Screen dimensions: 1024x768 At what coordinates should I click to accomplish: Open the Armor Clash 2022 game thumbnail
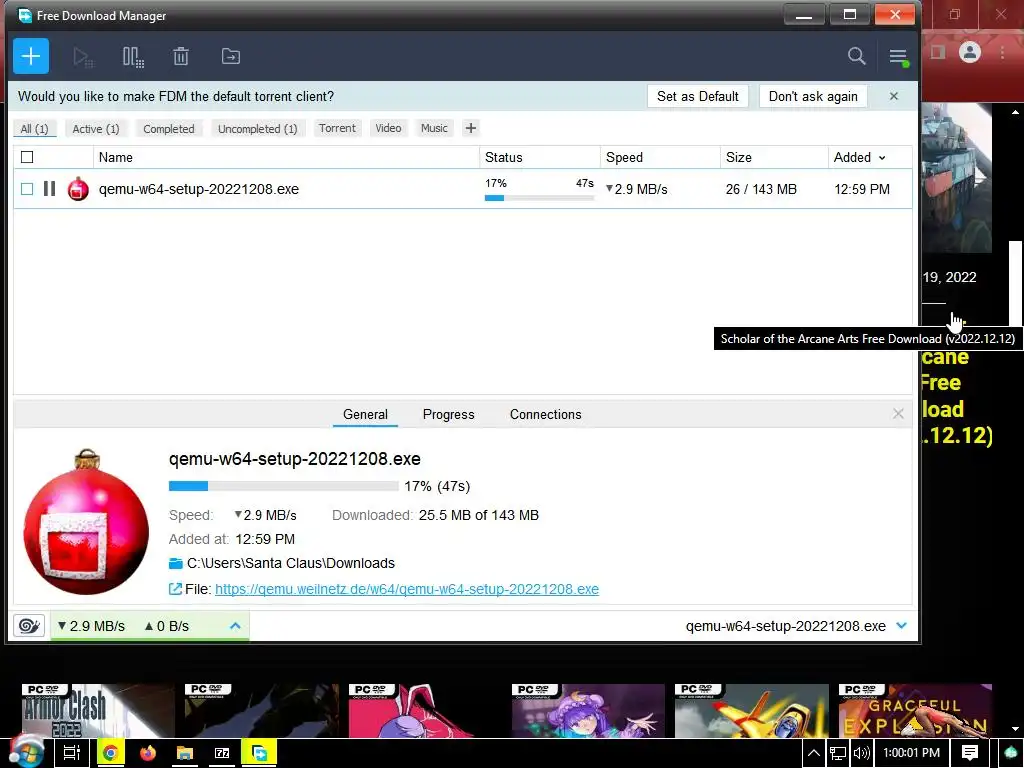(98, 711)
